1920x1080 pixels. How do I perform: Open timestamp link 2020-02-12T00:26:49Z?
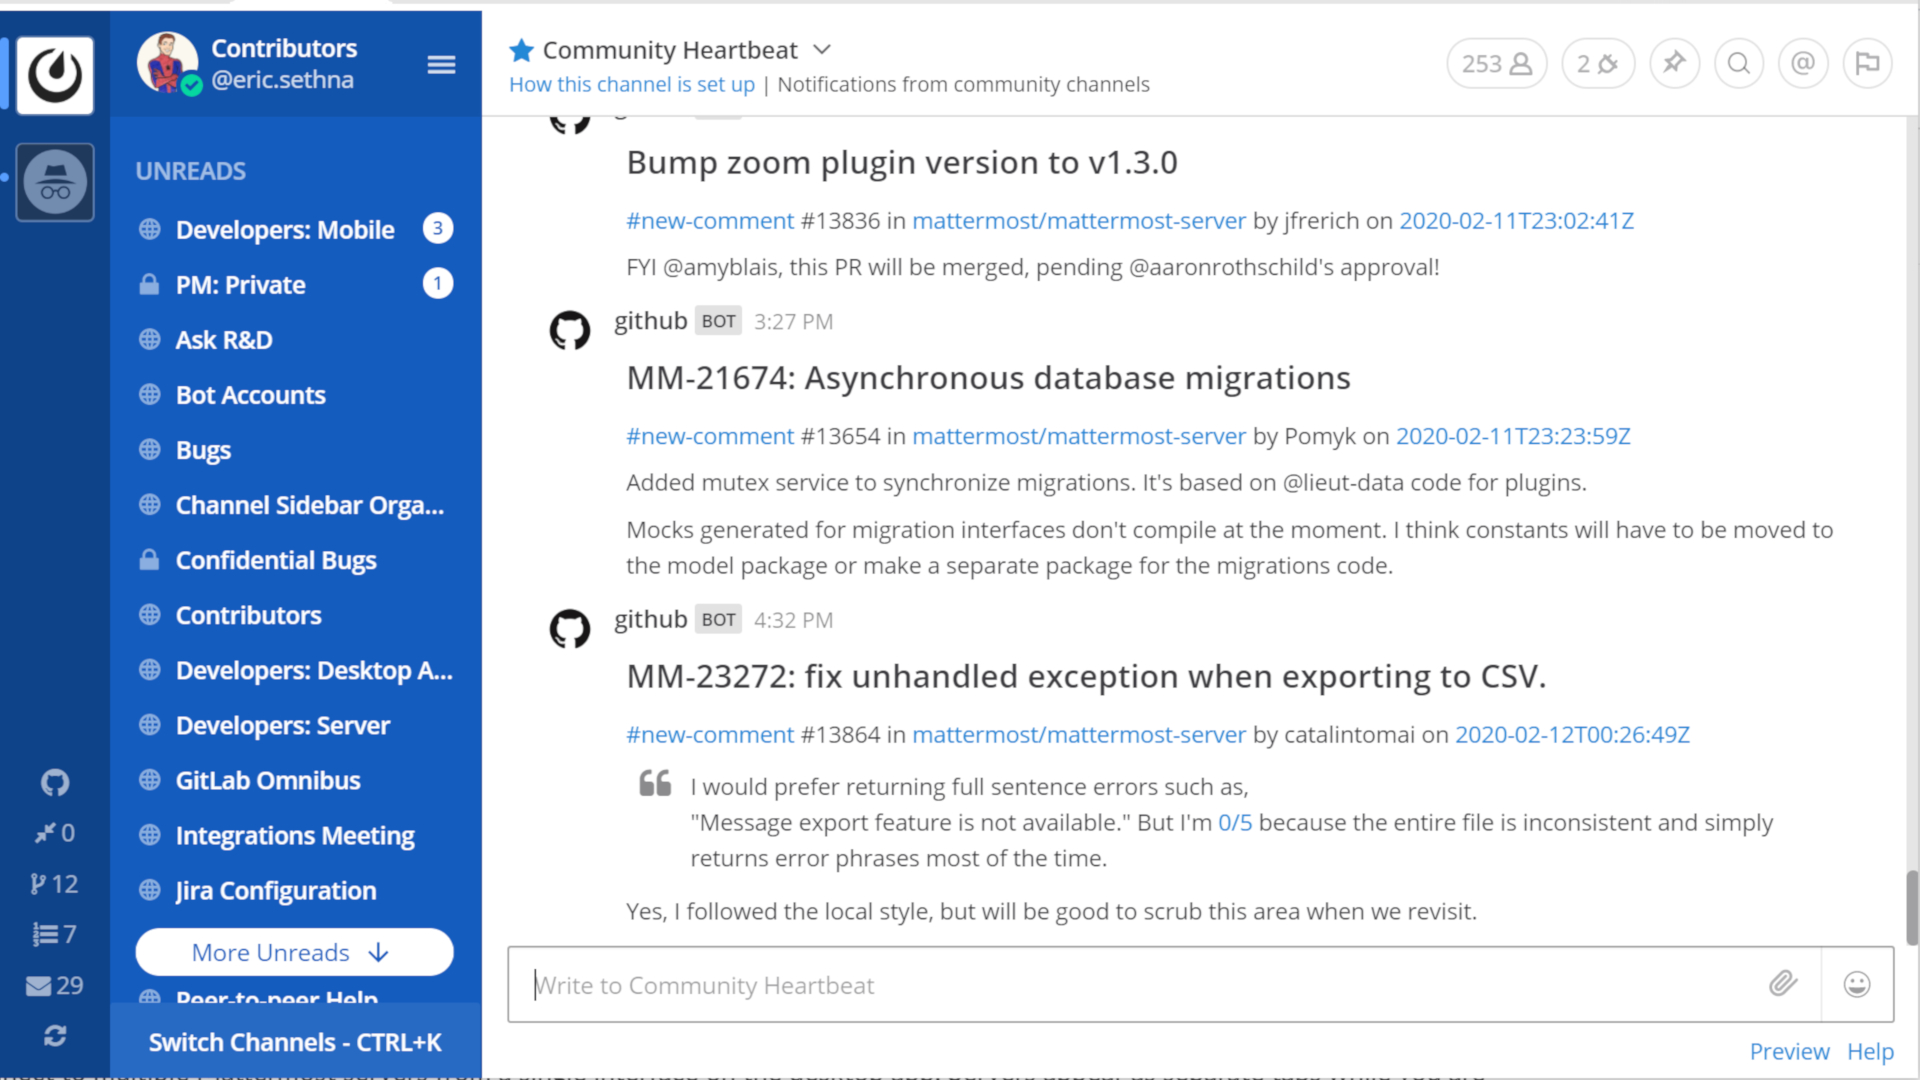click(x=1572, y=735)
